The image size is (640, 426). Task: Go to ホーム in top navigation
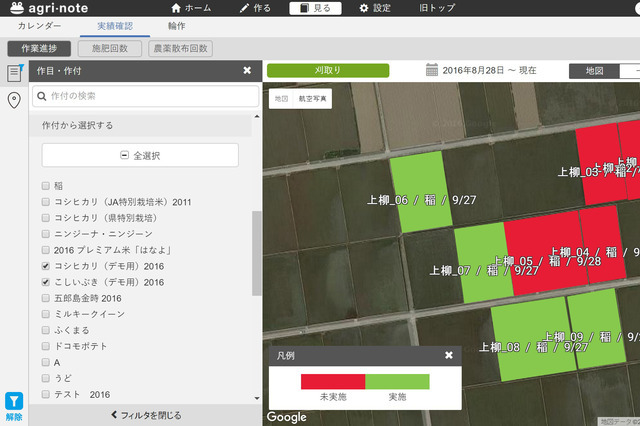(191, 8)
